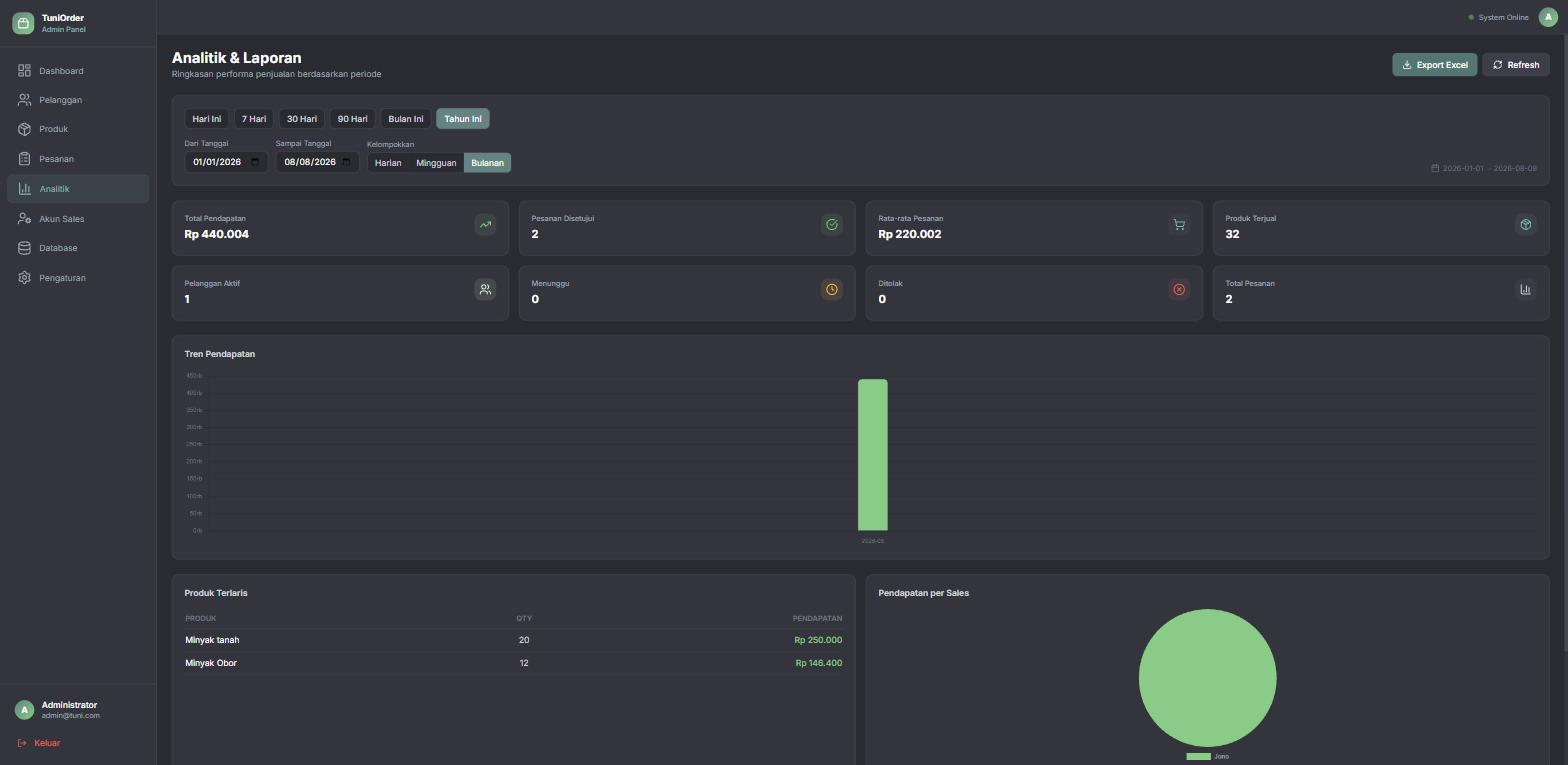The image size is (1568, 765).
Task: Select the Hari Ini period
Action: (207, 119)
